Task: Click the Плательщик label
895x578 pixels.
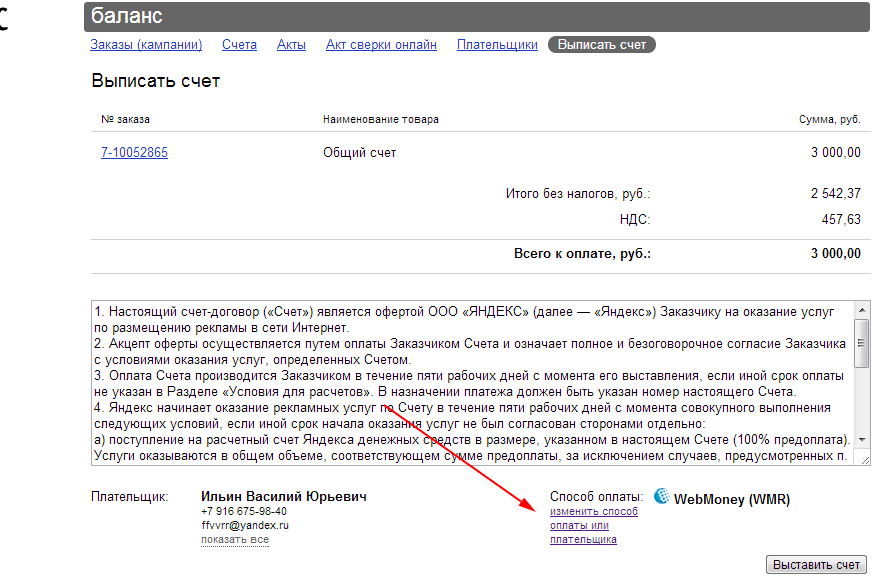Action: 130,496
